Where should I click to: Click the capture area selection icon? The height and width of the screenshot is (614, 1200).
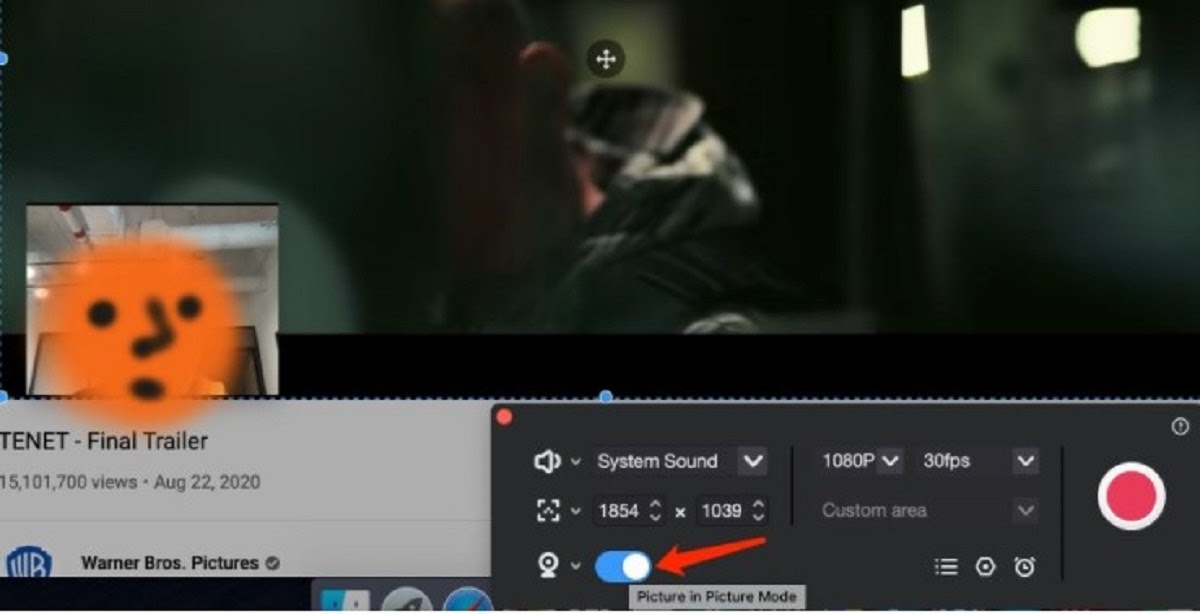click(548, 511)
